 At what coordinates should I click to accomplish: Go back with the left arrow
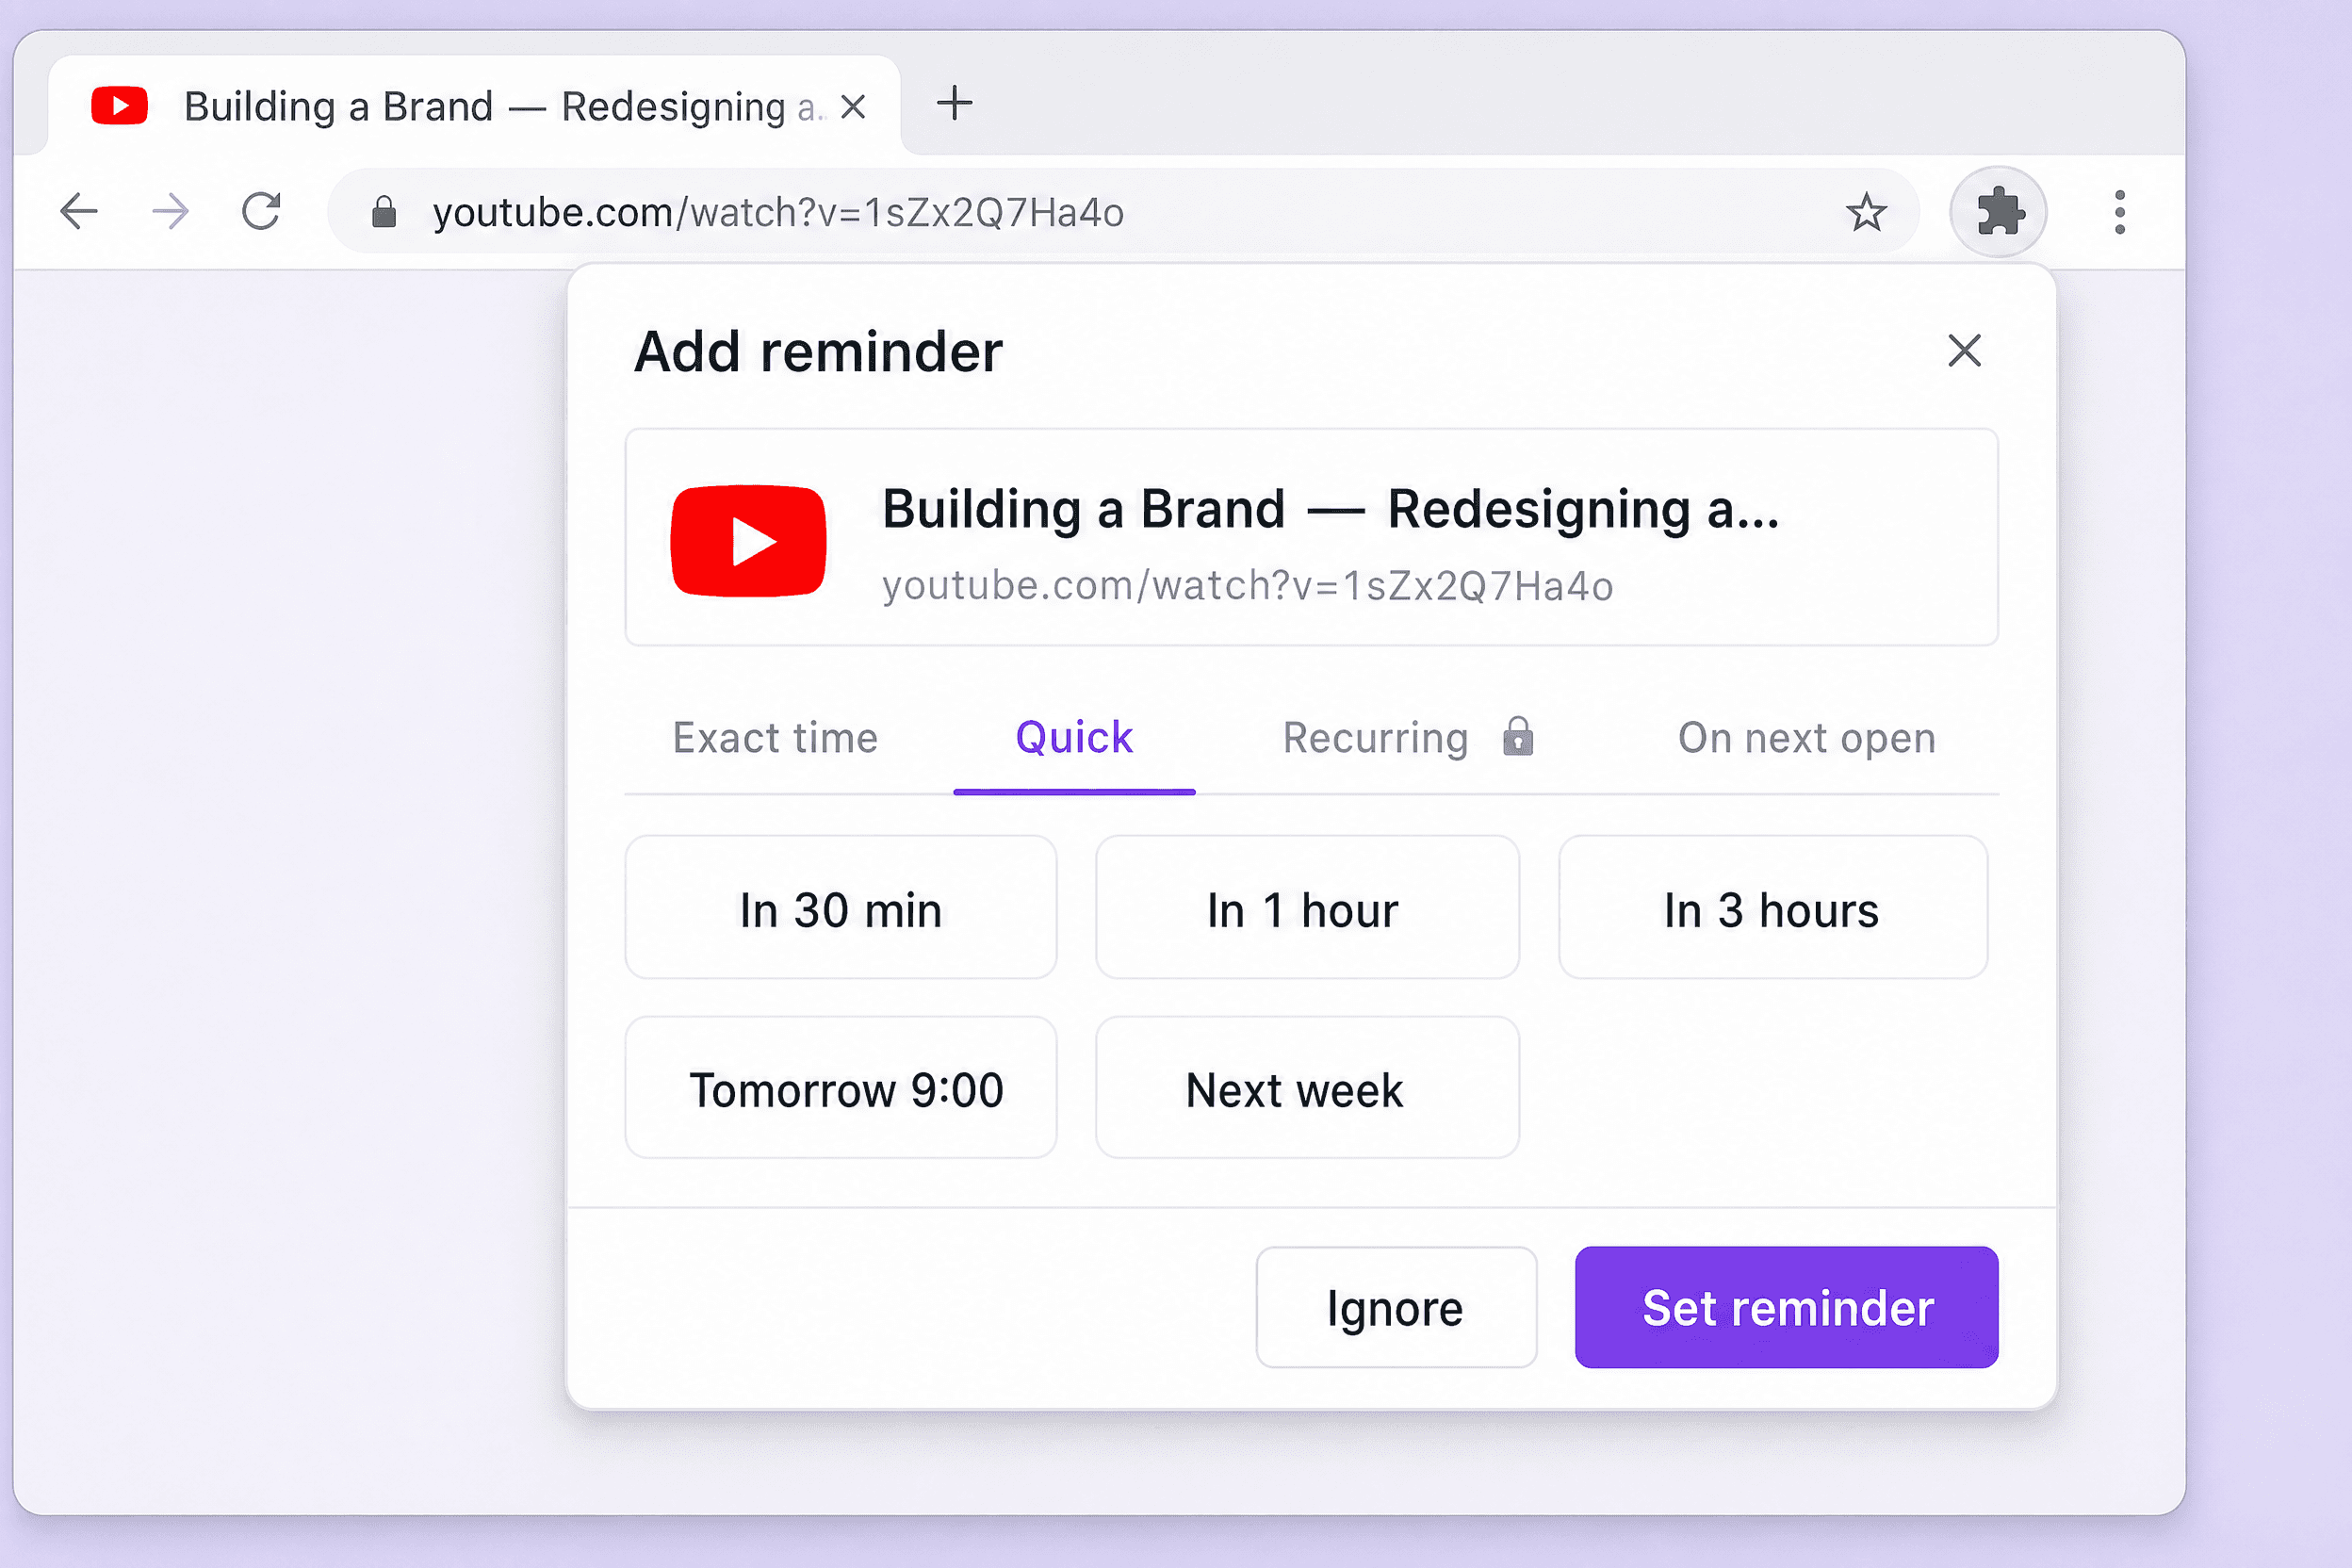pyautogui.click(x=79, y=212)
